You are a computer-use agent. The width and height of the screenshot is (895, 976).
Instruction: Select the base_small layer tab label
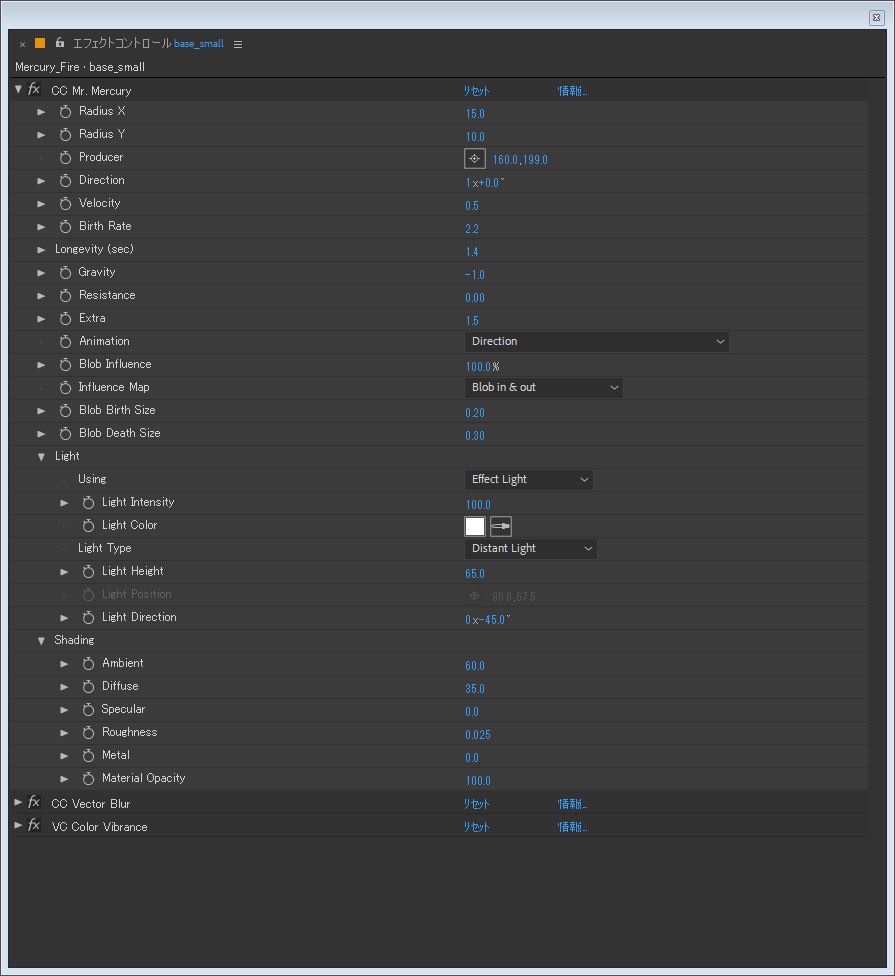(x=199, y=44)
